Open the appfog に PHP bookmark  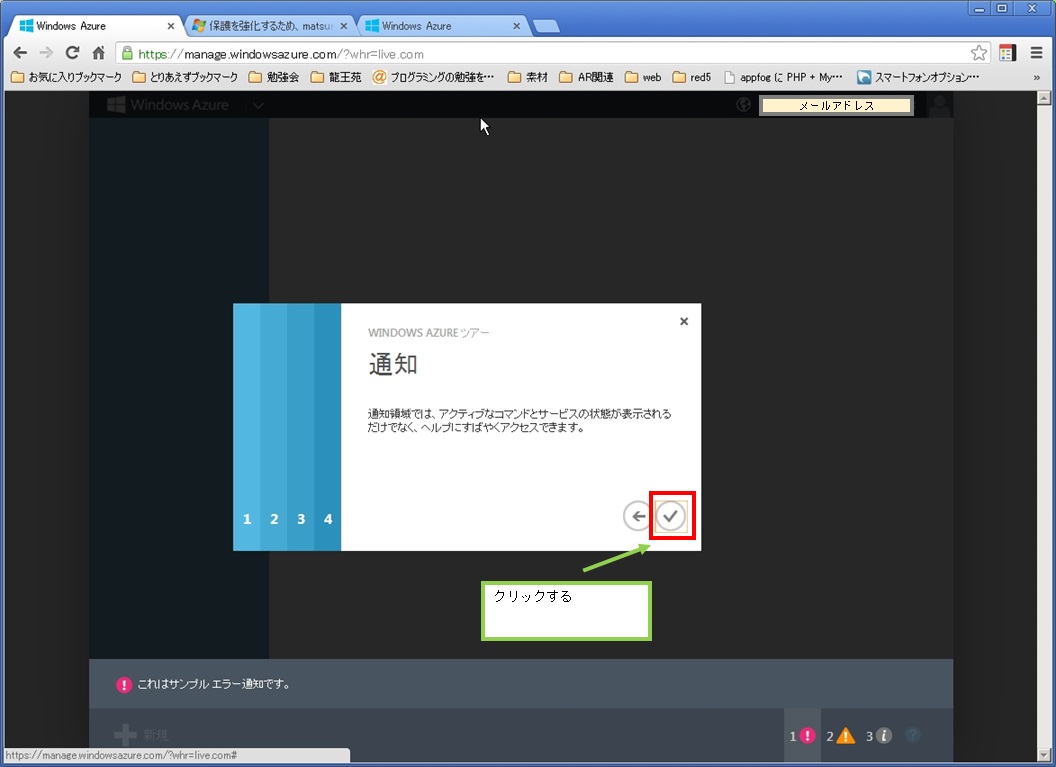[783, 77]
